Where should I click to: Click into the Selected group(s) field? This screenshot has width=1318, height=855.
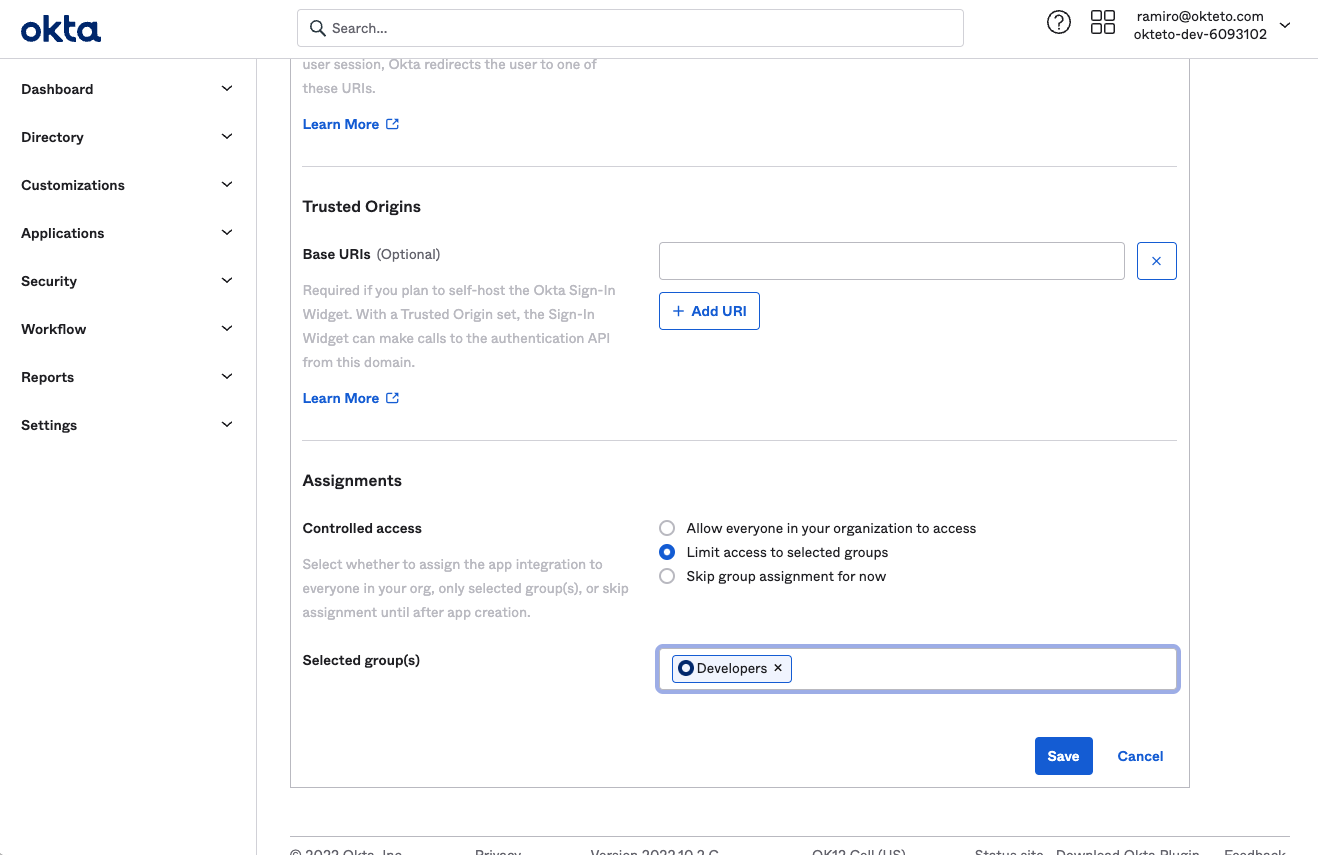pyautogui.click(x=918, y=668)
